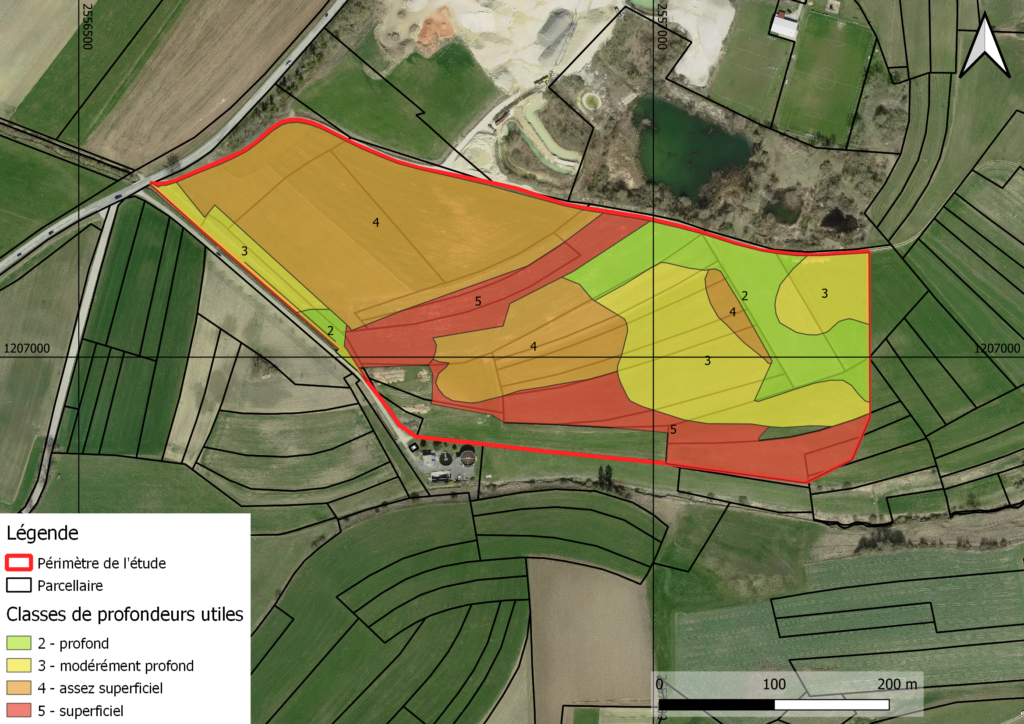Click the white segment of the scale bar
The image size is (1024, 724).
pos(830,706)
